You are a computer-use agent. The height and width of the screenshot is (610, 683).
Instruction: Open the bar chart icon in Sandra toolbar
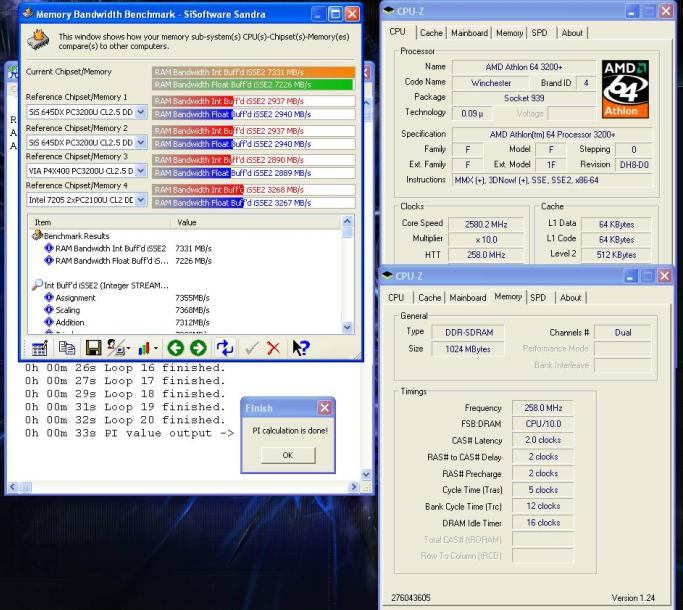[144, 348]
